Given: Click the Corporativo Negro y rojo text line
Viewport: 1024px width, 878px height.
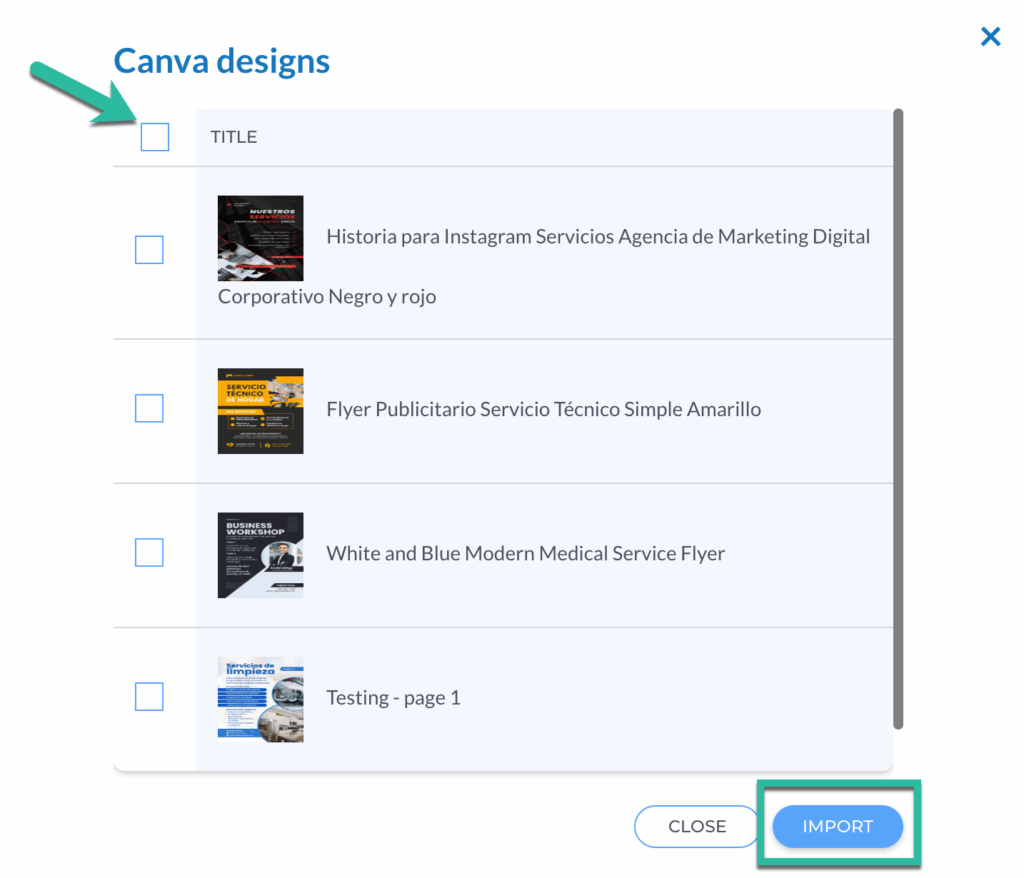Looking at the screenshot, I should pos(327,297).
